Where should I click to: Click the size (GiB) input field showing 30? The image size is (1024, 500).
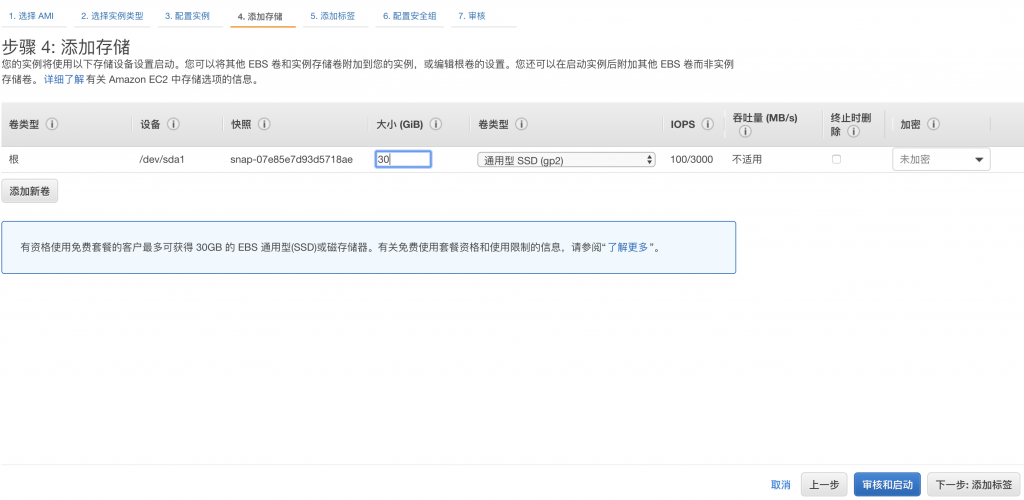[x=403, y=159]
